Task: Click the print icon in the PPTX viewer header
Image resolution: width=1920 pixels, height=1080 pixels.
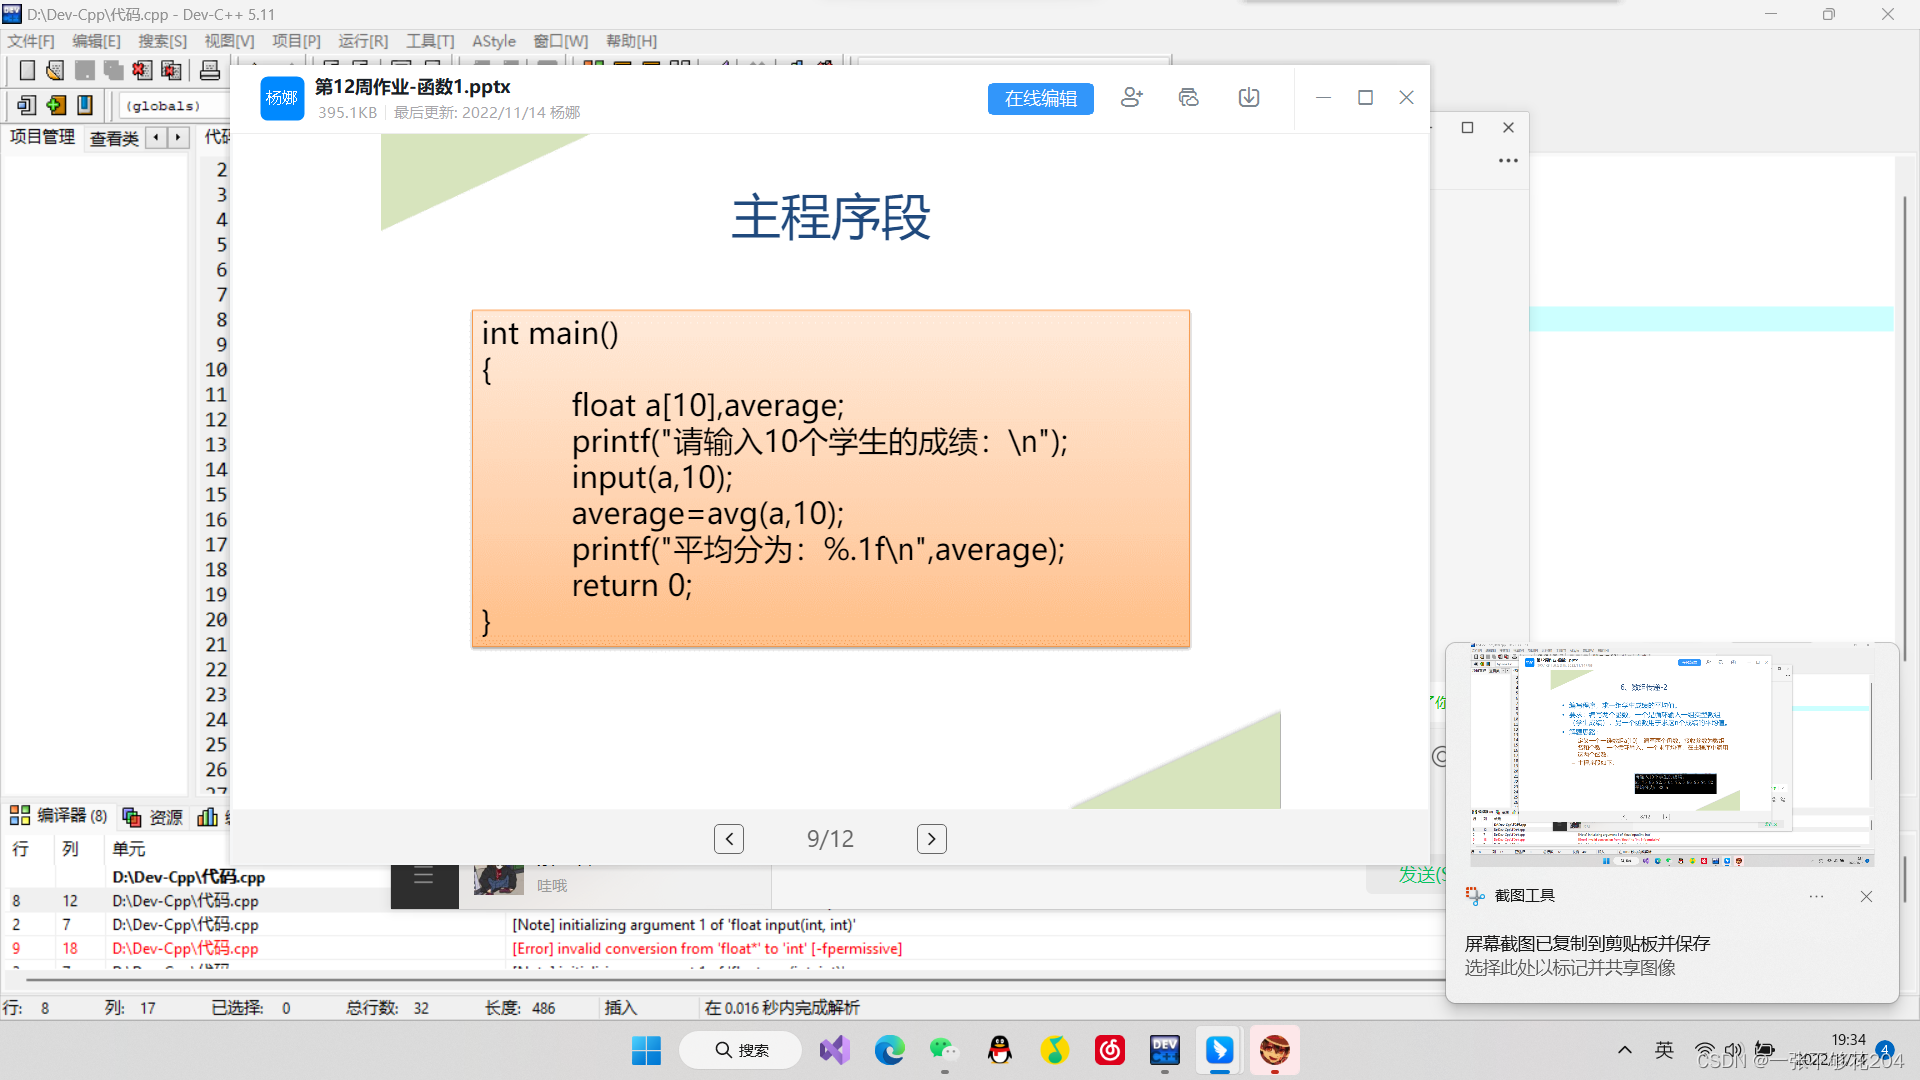Action: (1188, 97)
